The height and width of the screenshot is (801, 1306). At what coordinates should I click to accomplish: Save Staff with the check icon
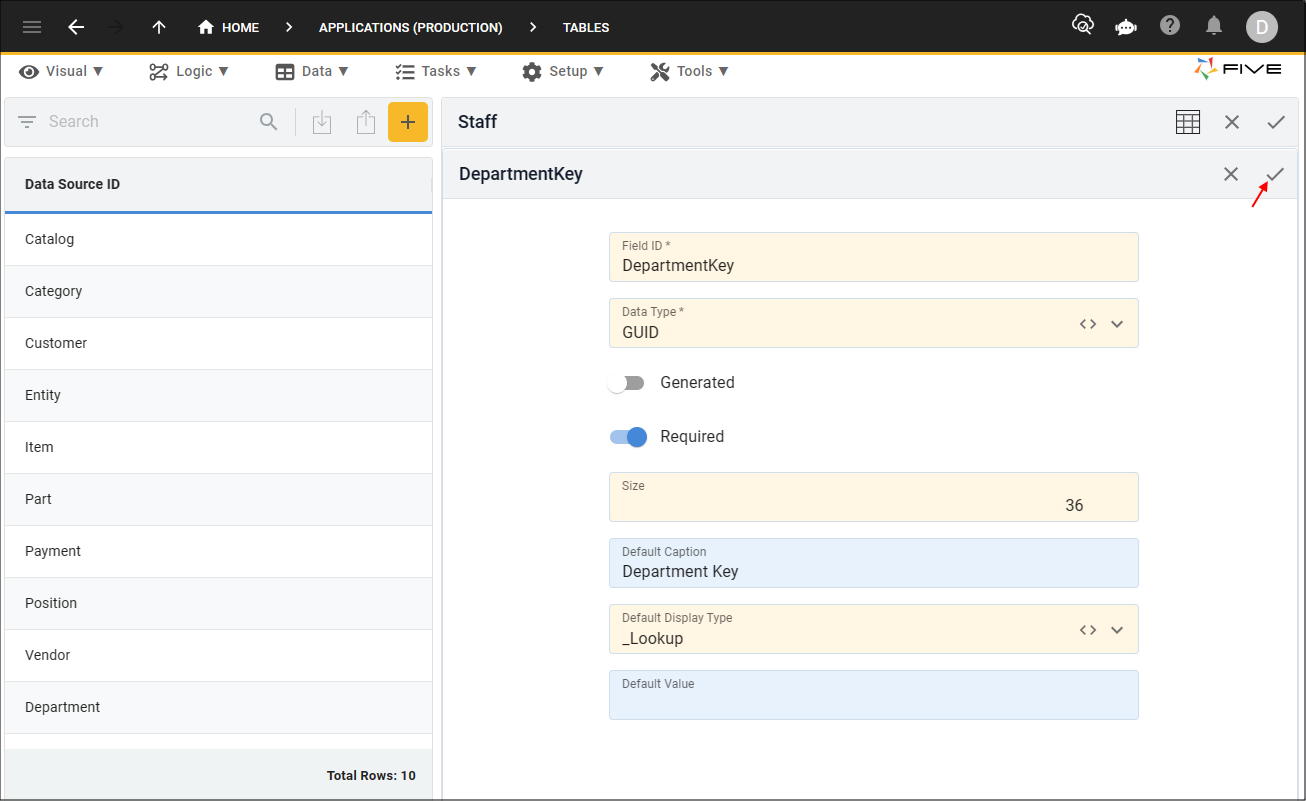click(1276, 122)
